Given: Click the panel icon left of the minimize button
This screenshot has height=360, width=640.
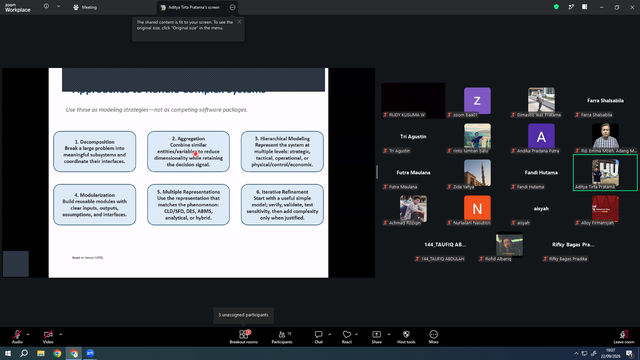Looking at the screenshot, I should click(x=585, y=7).
